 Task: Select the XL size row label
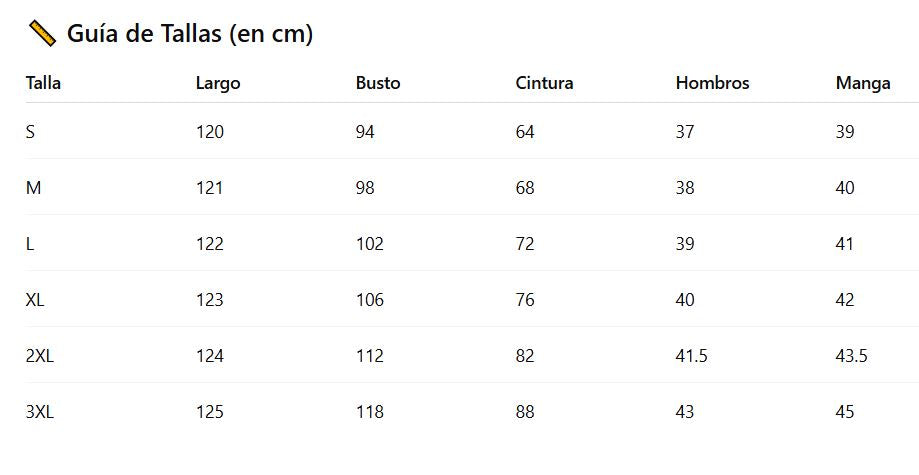click(36, 299)
